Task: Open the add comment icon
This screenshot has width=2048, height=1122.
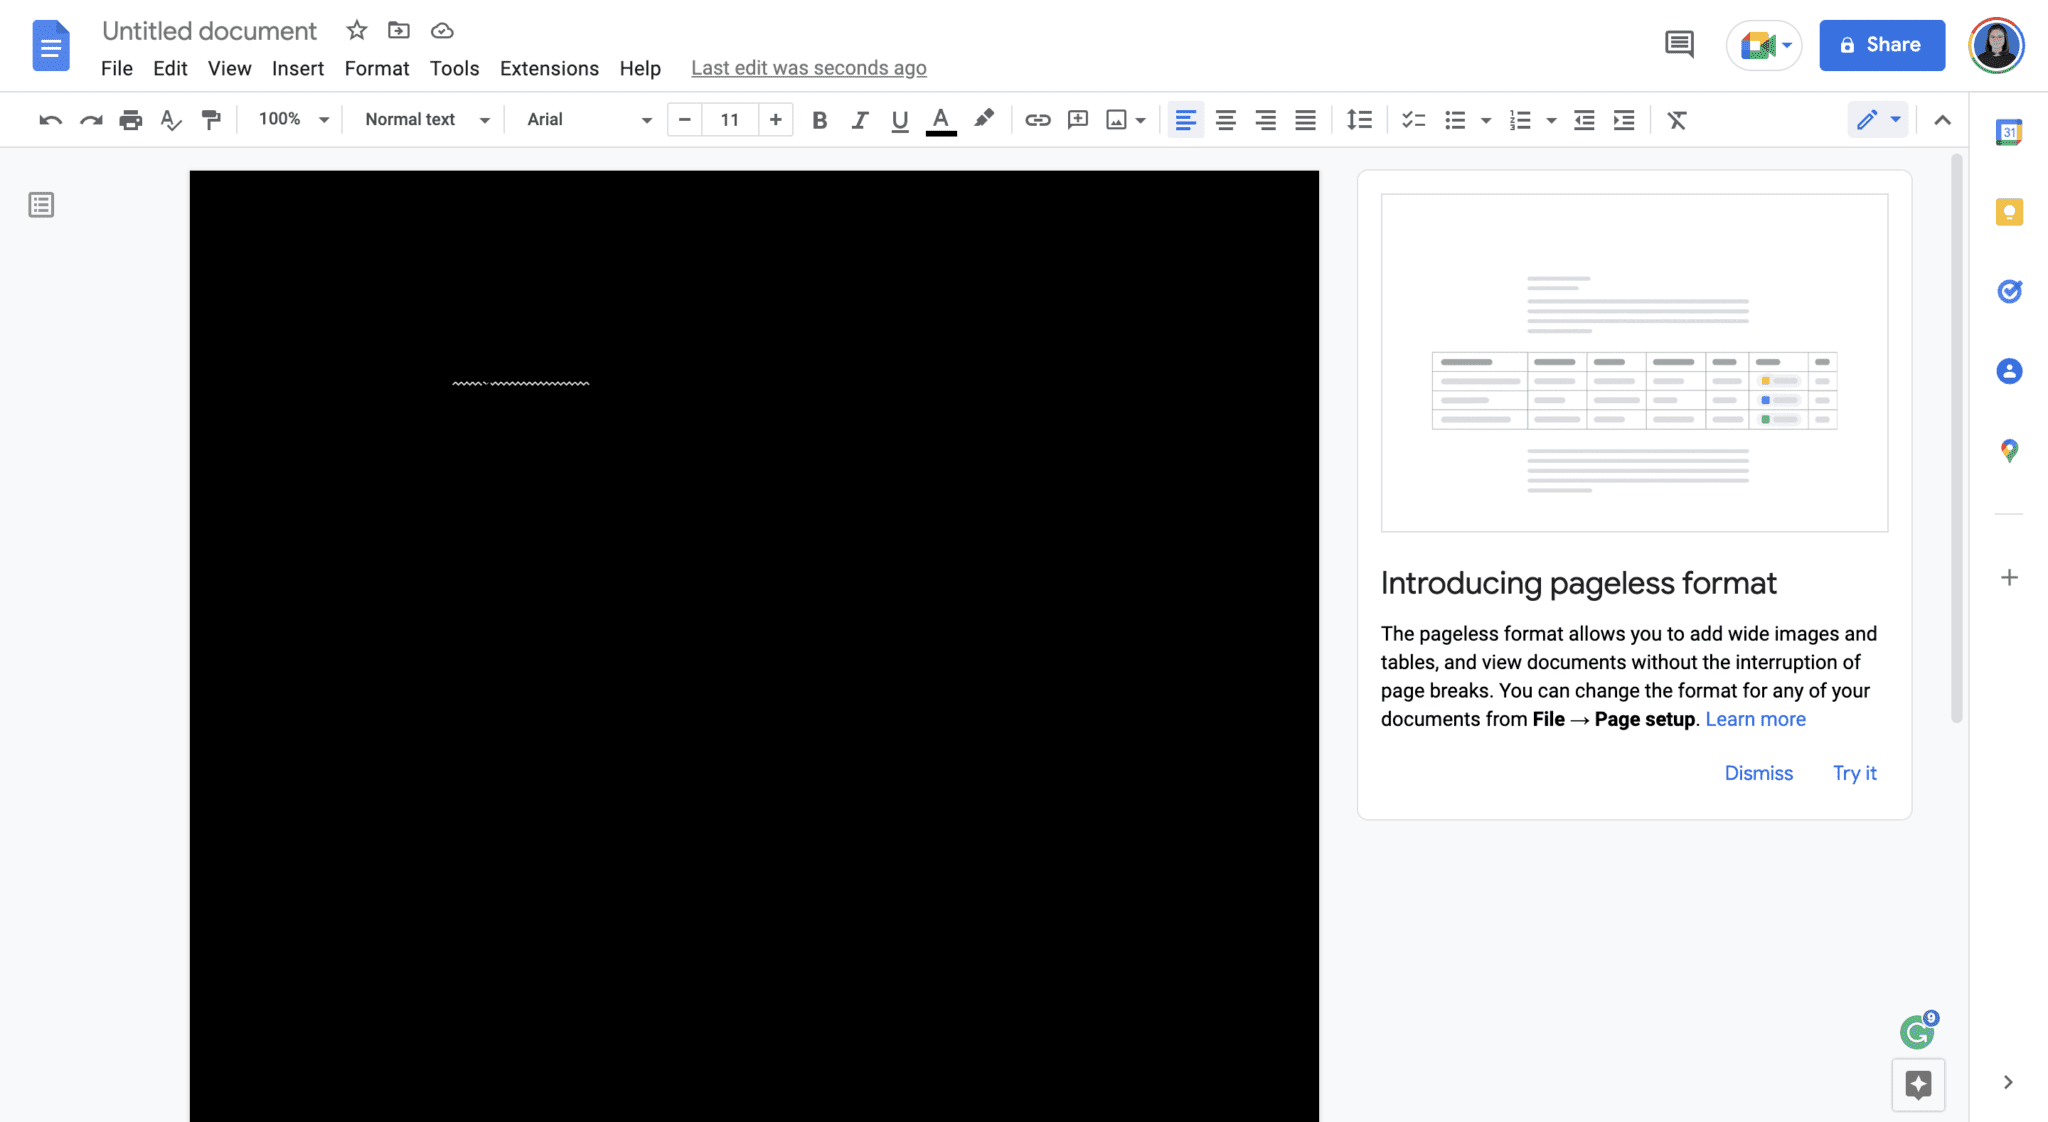Action: click(x=1077, y=120)
